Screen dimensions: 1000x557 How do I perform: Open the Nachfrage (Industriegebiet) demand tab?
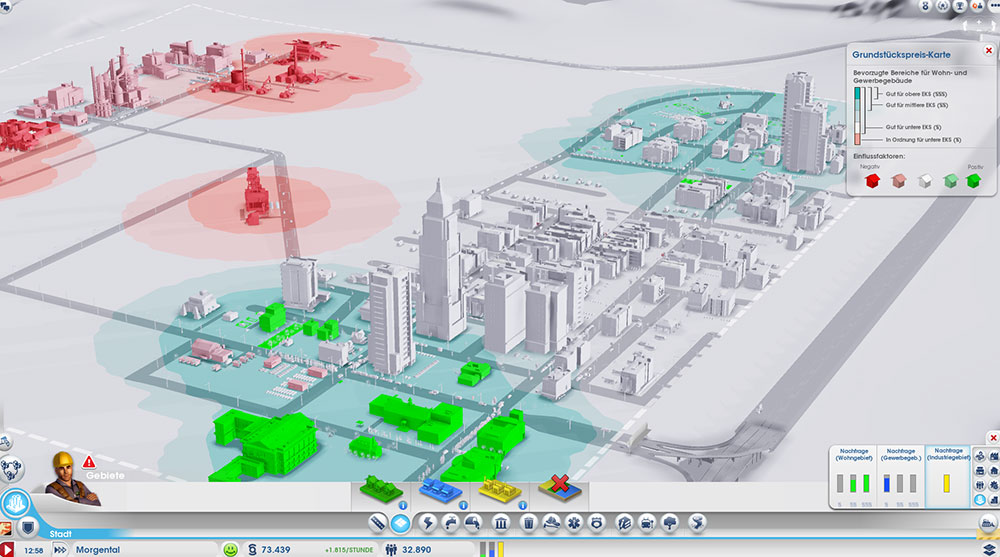click(948, 477)
